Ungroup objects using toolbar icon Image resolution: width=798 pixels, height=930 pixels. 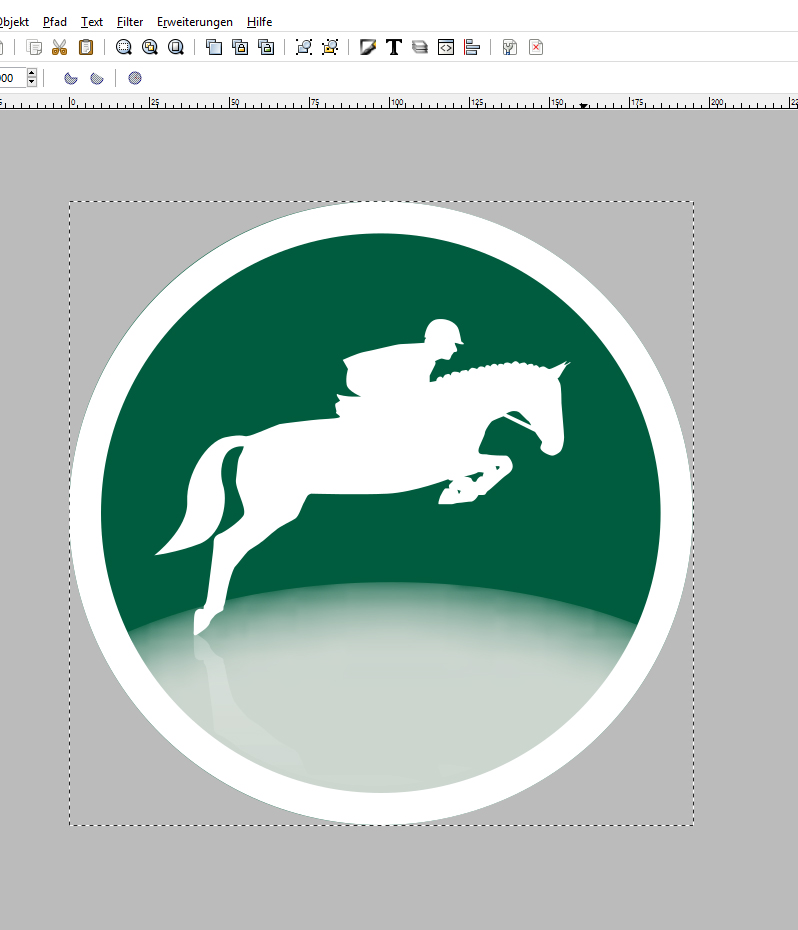click(x=331, y=47)
